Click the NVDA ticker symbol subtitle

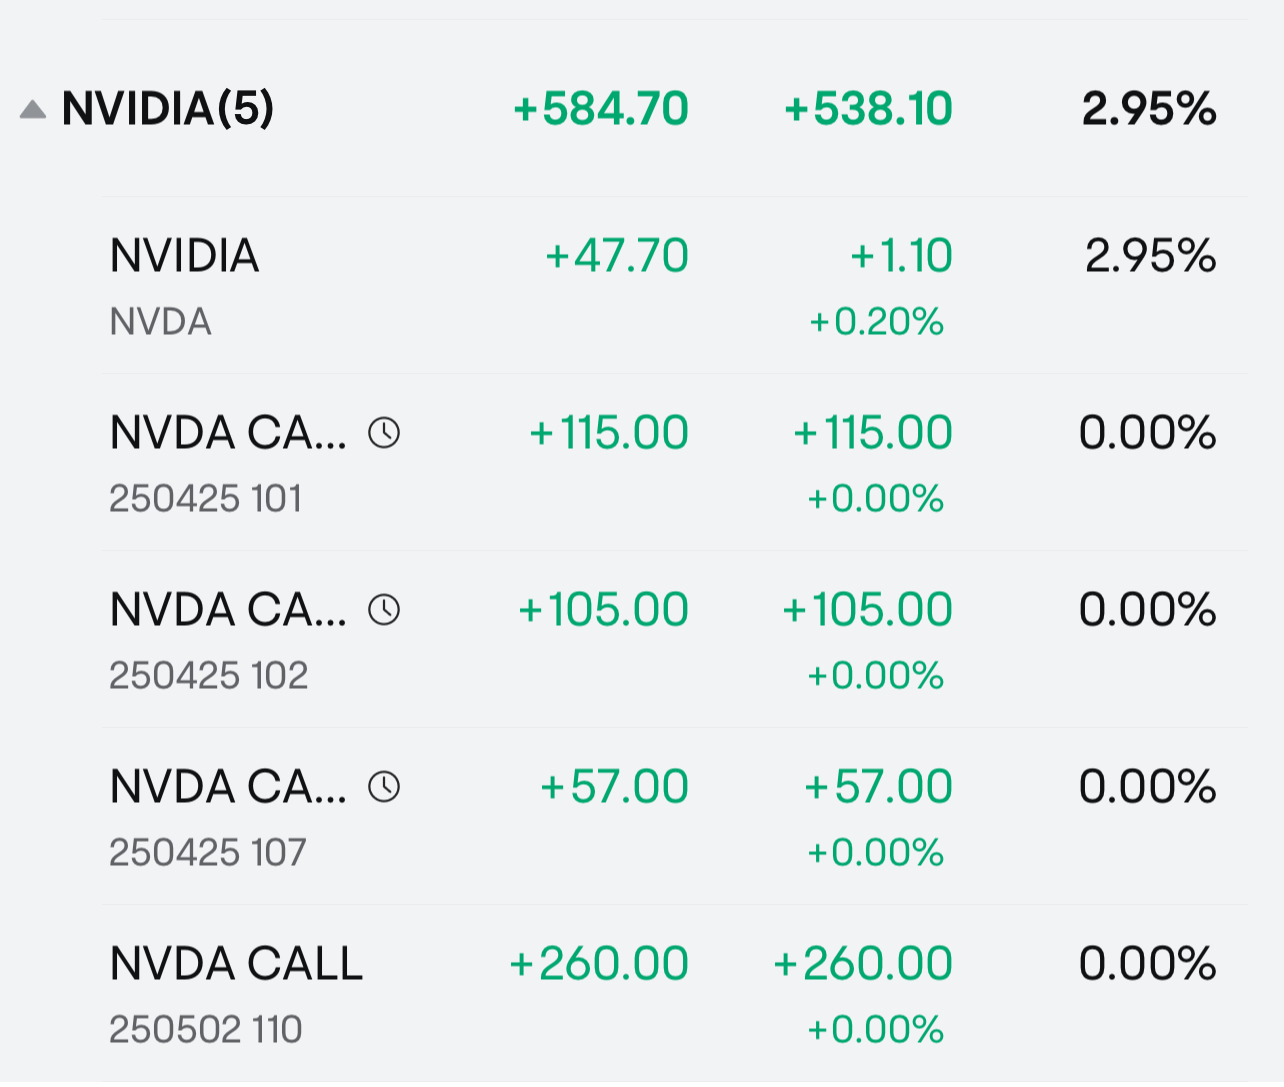(x=161, y=322)
